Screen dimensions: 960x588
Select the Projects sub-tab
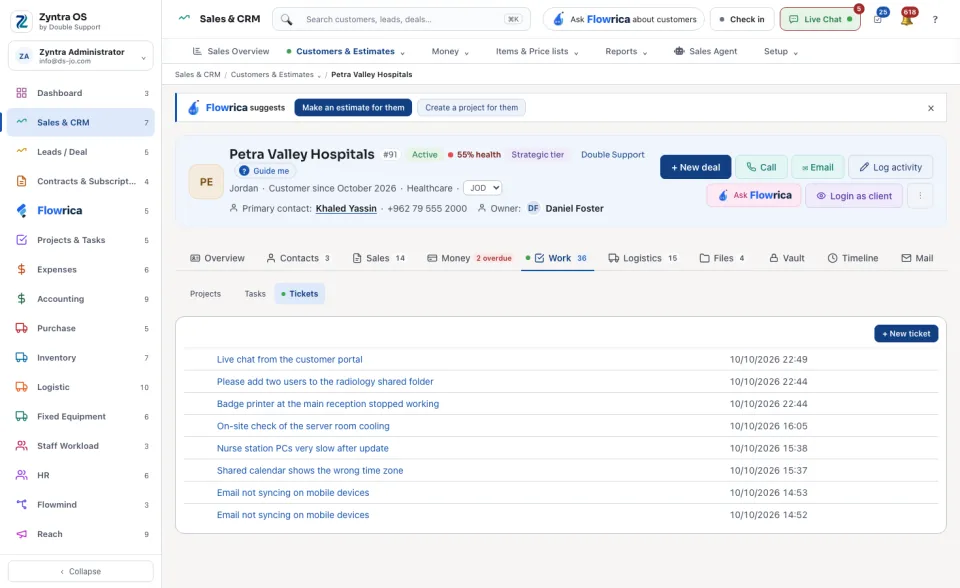(x=205, y=294)
